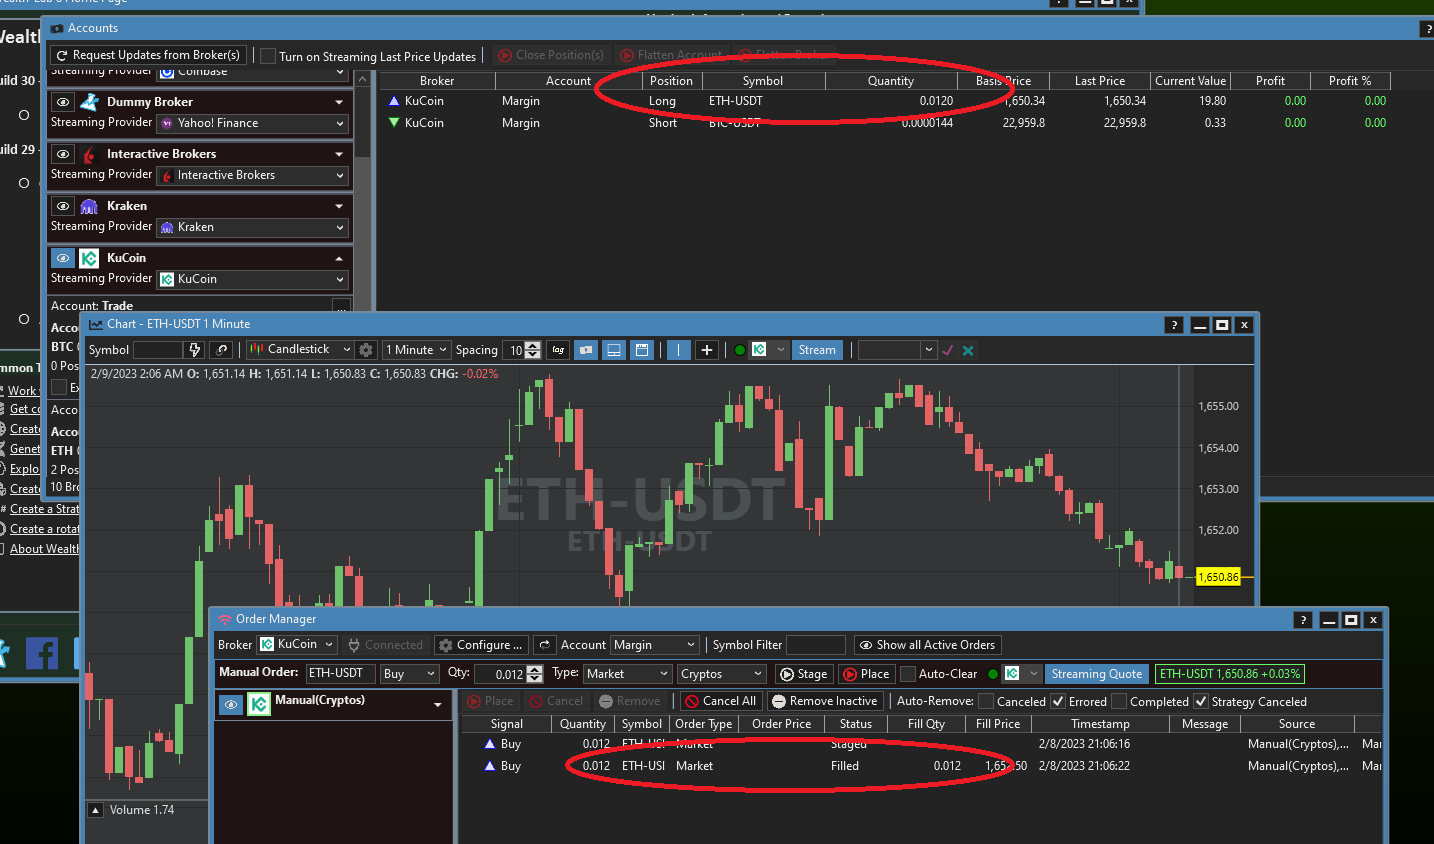Click the Fill Price column header

point(997,724)
